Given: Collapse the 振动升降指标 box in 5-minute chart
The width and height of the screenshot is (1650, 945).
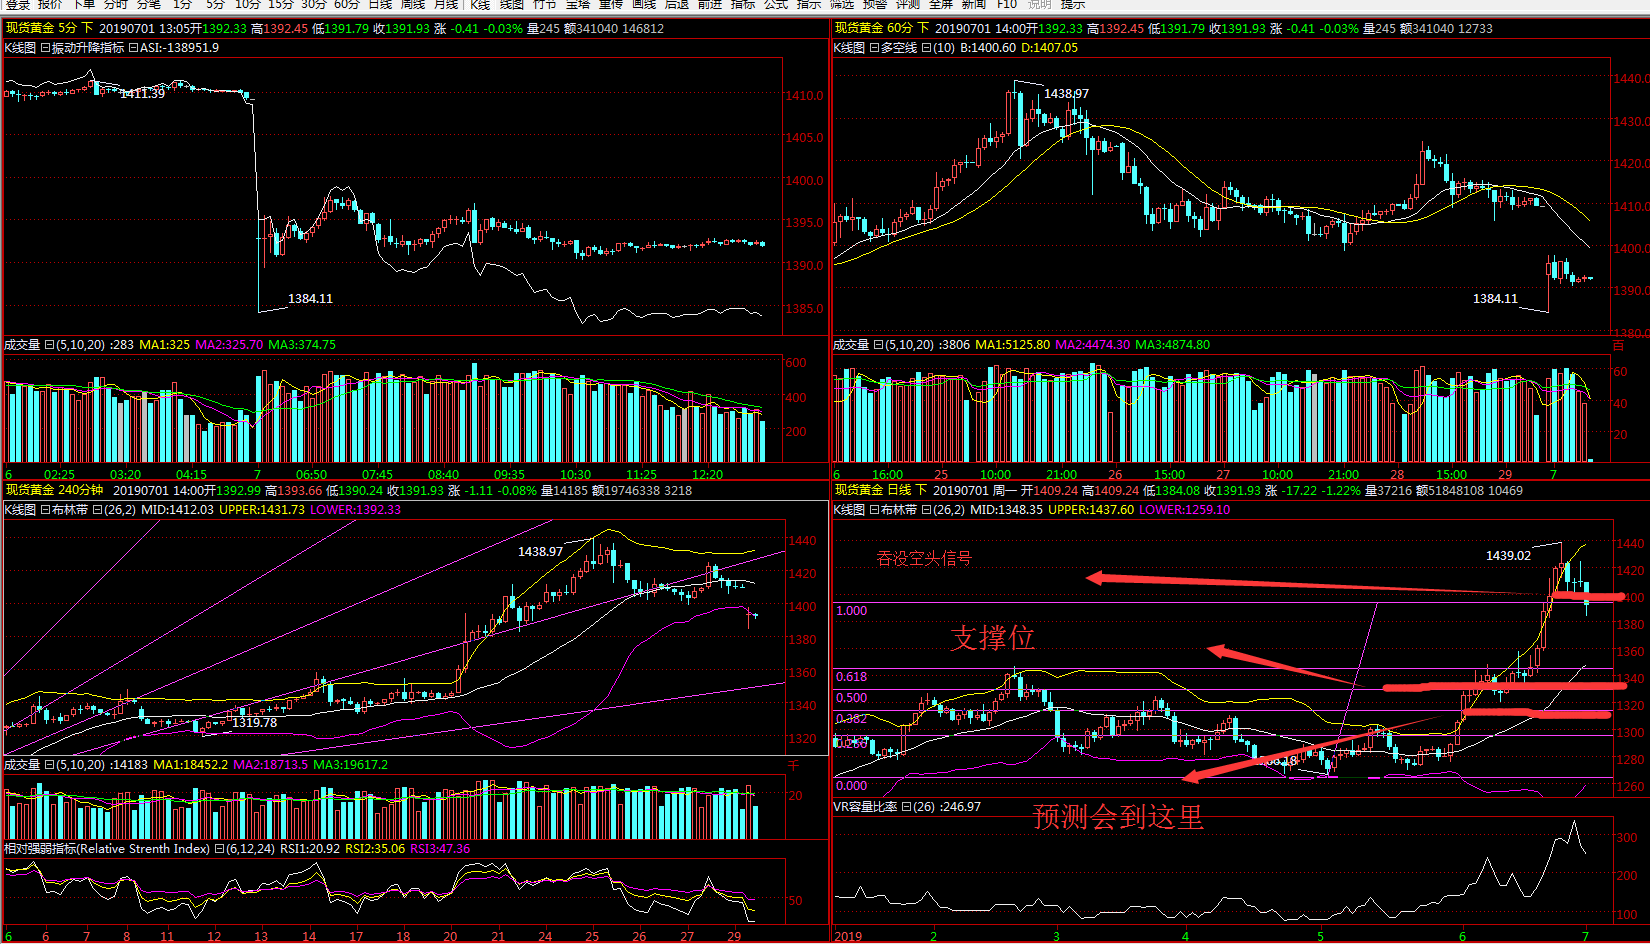Looking at the screenshot, I should click(45, 48).
